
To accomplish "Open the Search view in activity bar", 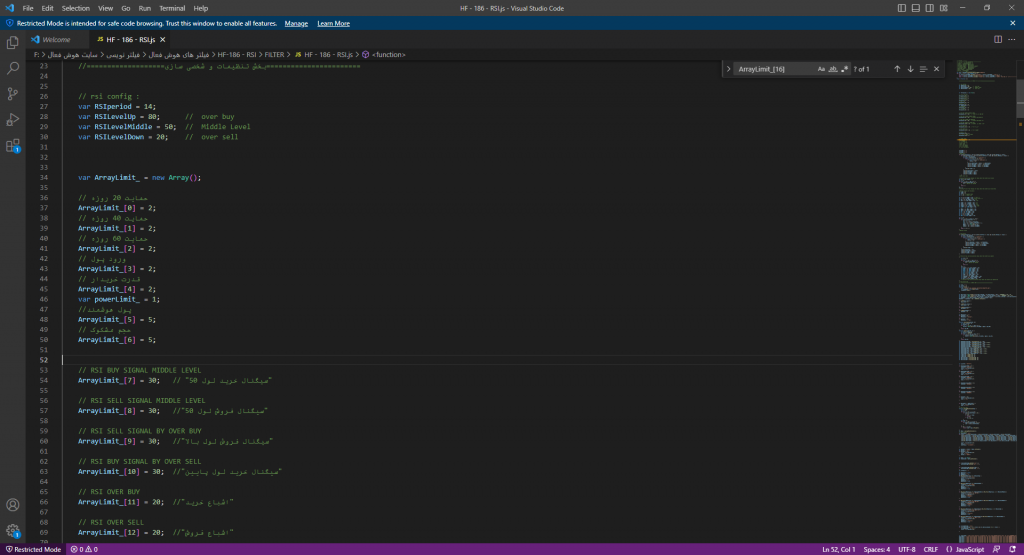I will (x=13, y=68).
